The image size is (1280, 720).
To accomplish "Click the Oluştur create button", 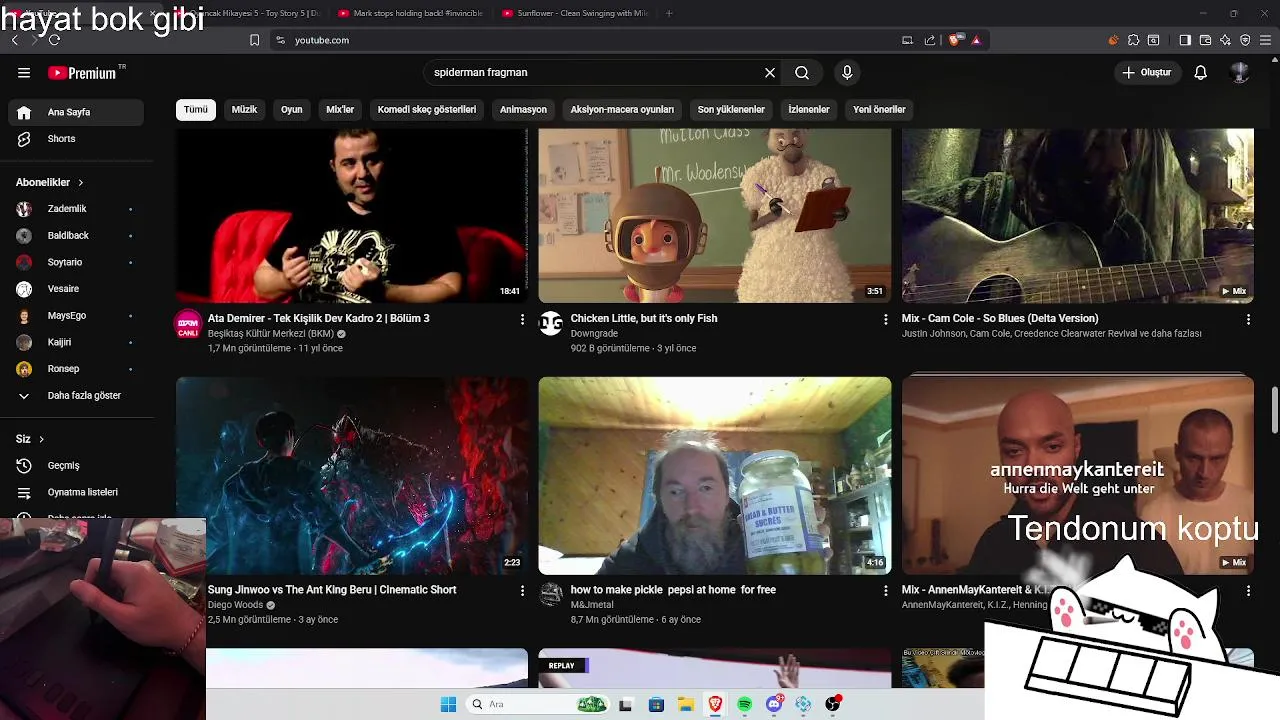I will tap(1146, 73).
